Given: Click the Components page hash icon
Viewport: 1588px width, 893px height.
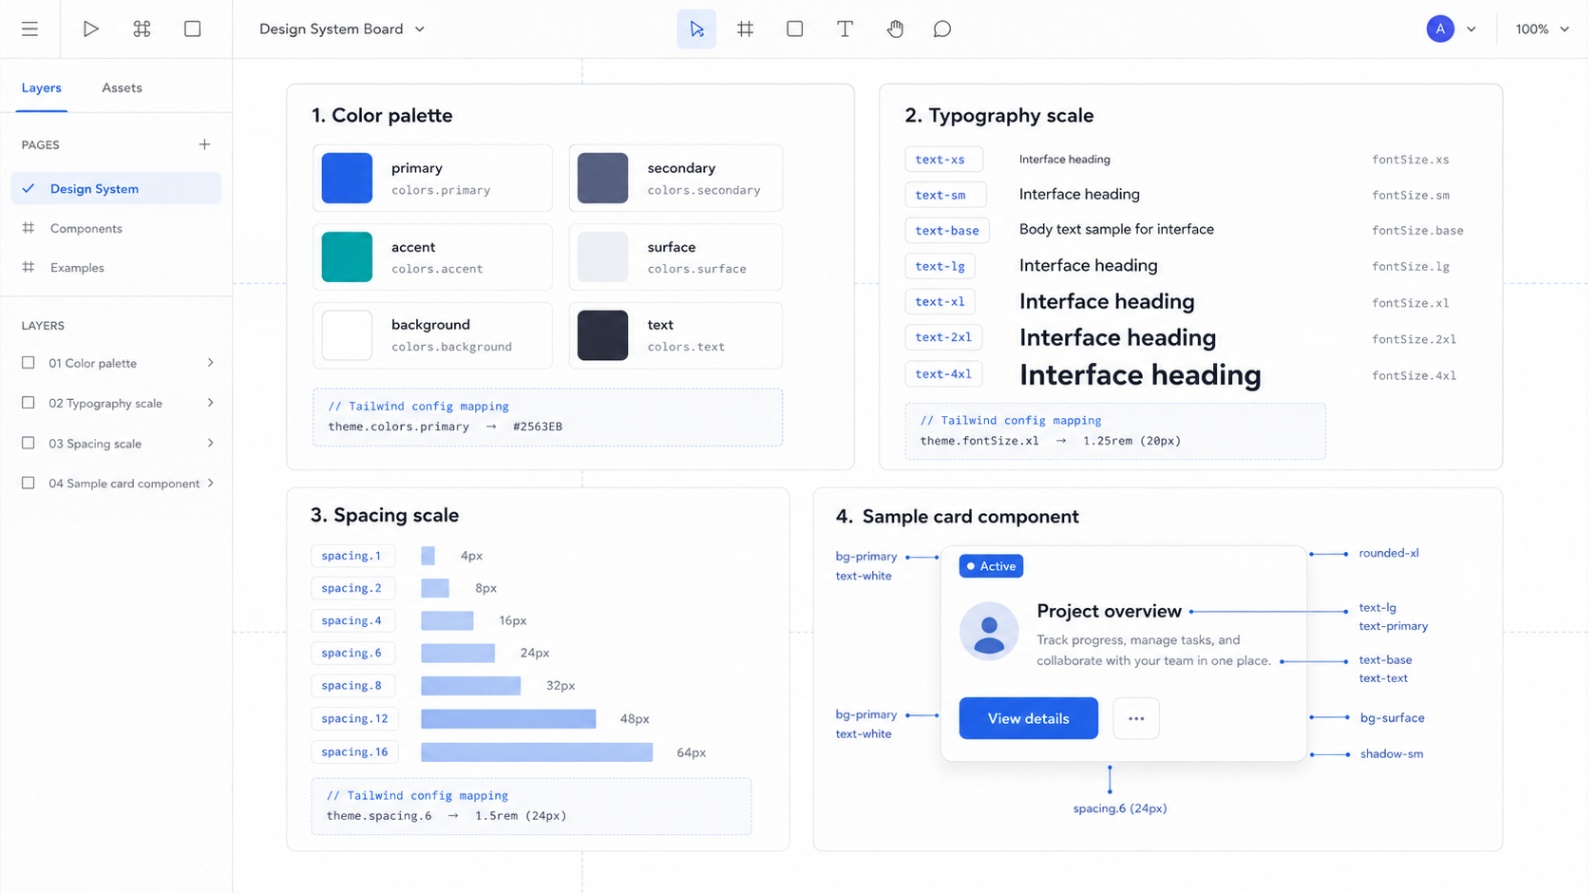Looking at the screenshot, I should pyautogui.click(x=28, y=228).
